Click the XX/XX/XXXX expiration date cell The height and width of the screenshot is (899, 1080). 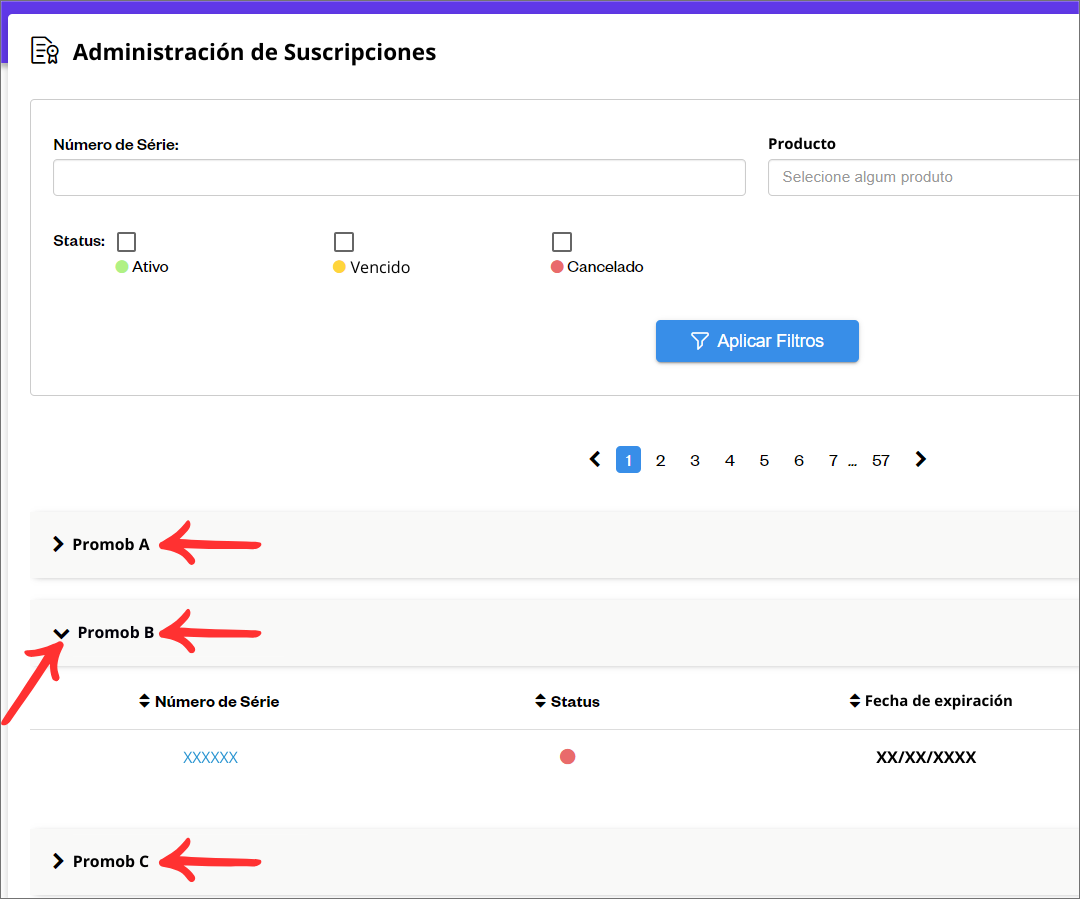pyautogui.click(x=926, y=758)
